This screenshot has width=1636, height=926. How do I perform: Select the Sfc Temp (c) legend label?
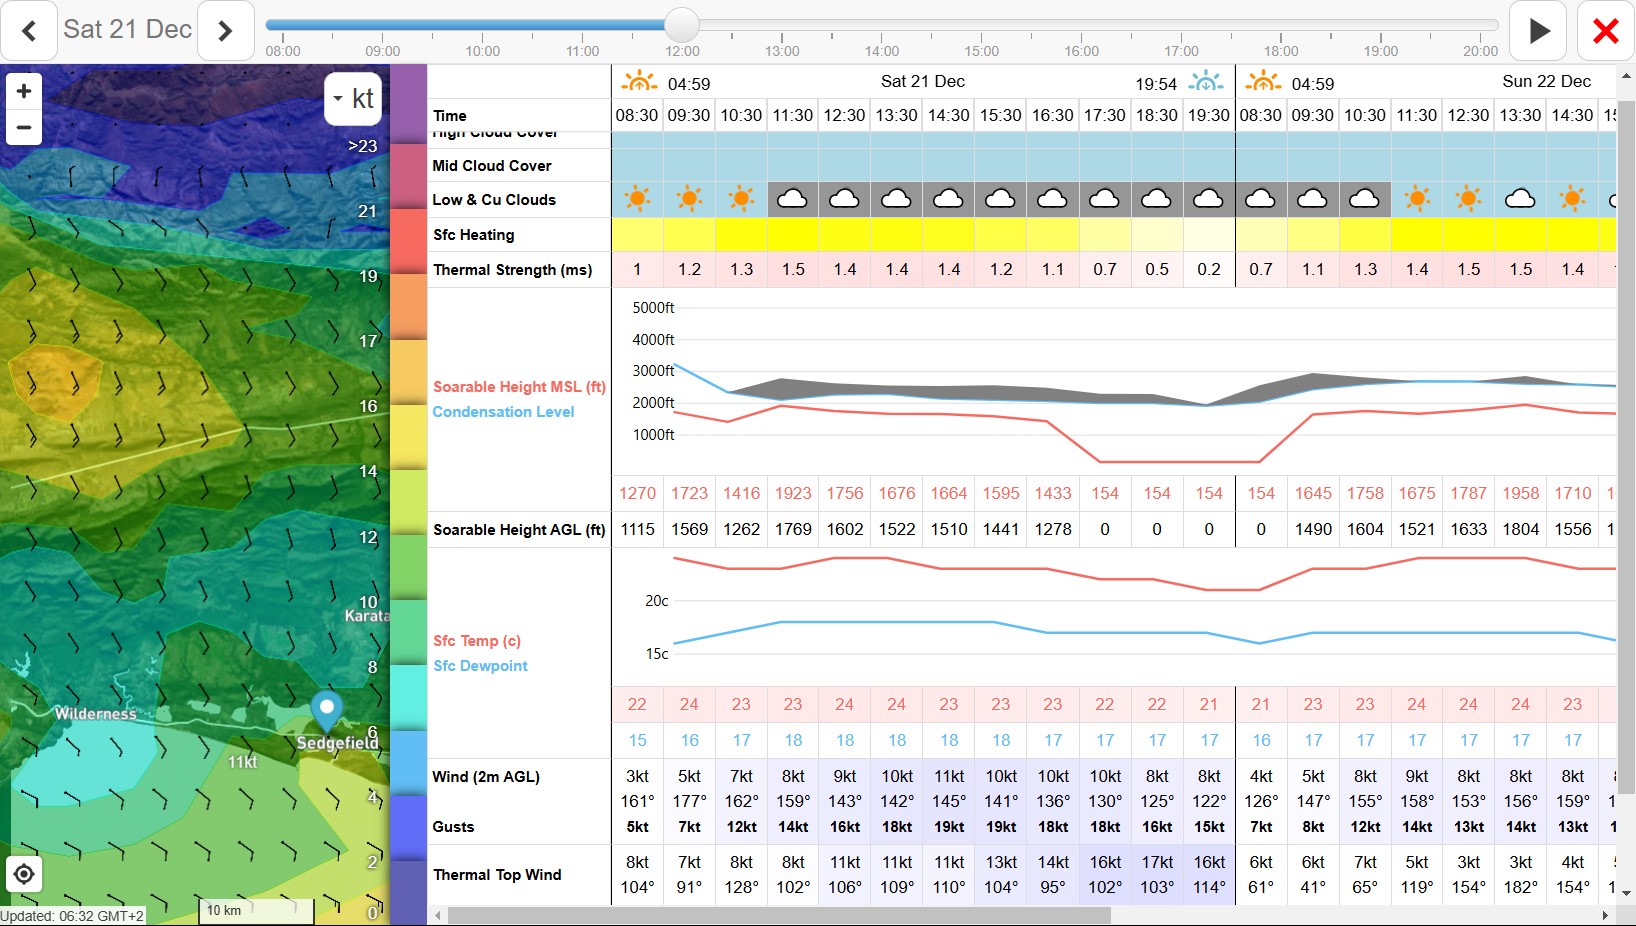click(x=476, y=641)
